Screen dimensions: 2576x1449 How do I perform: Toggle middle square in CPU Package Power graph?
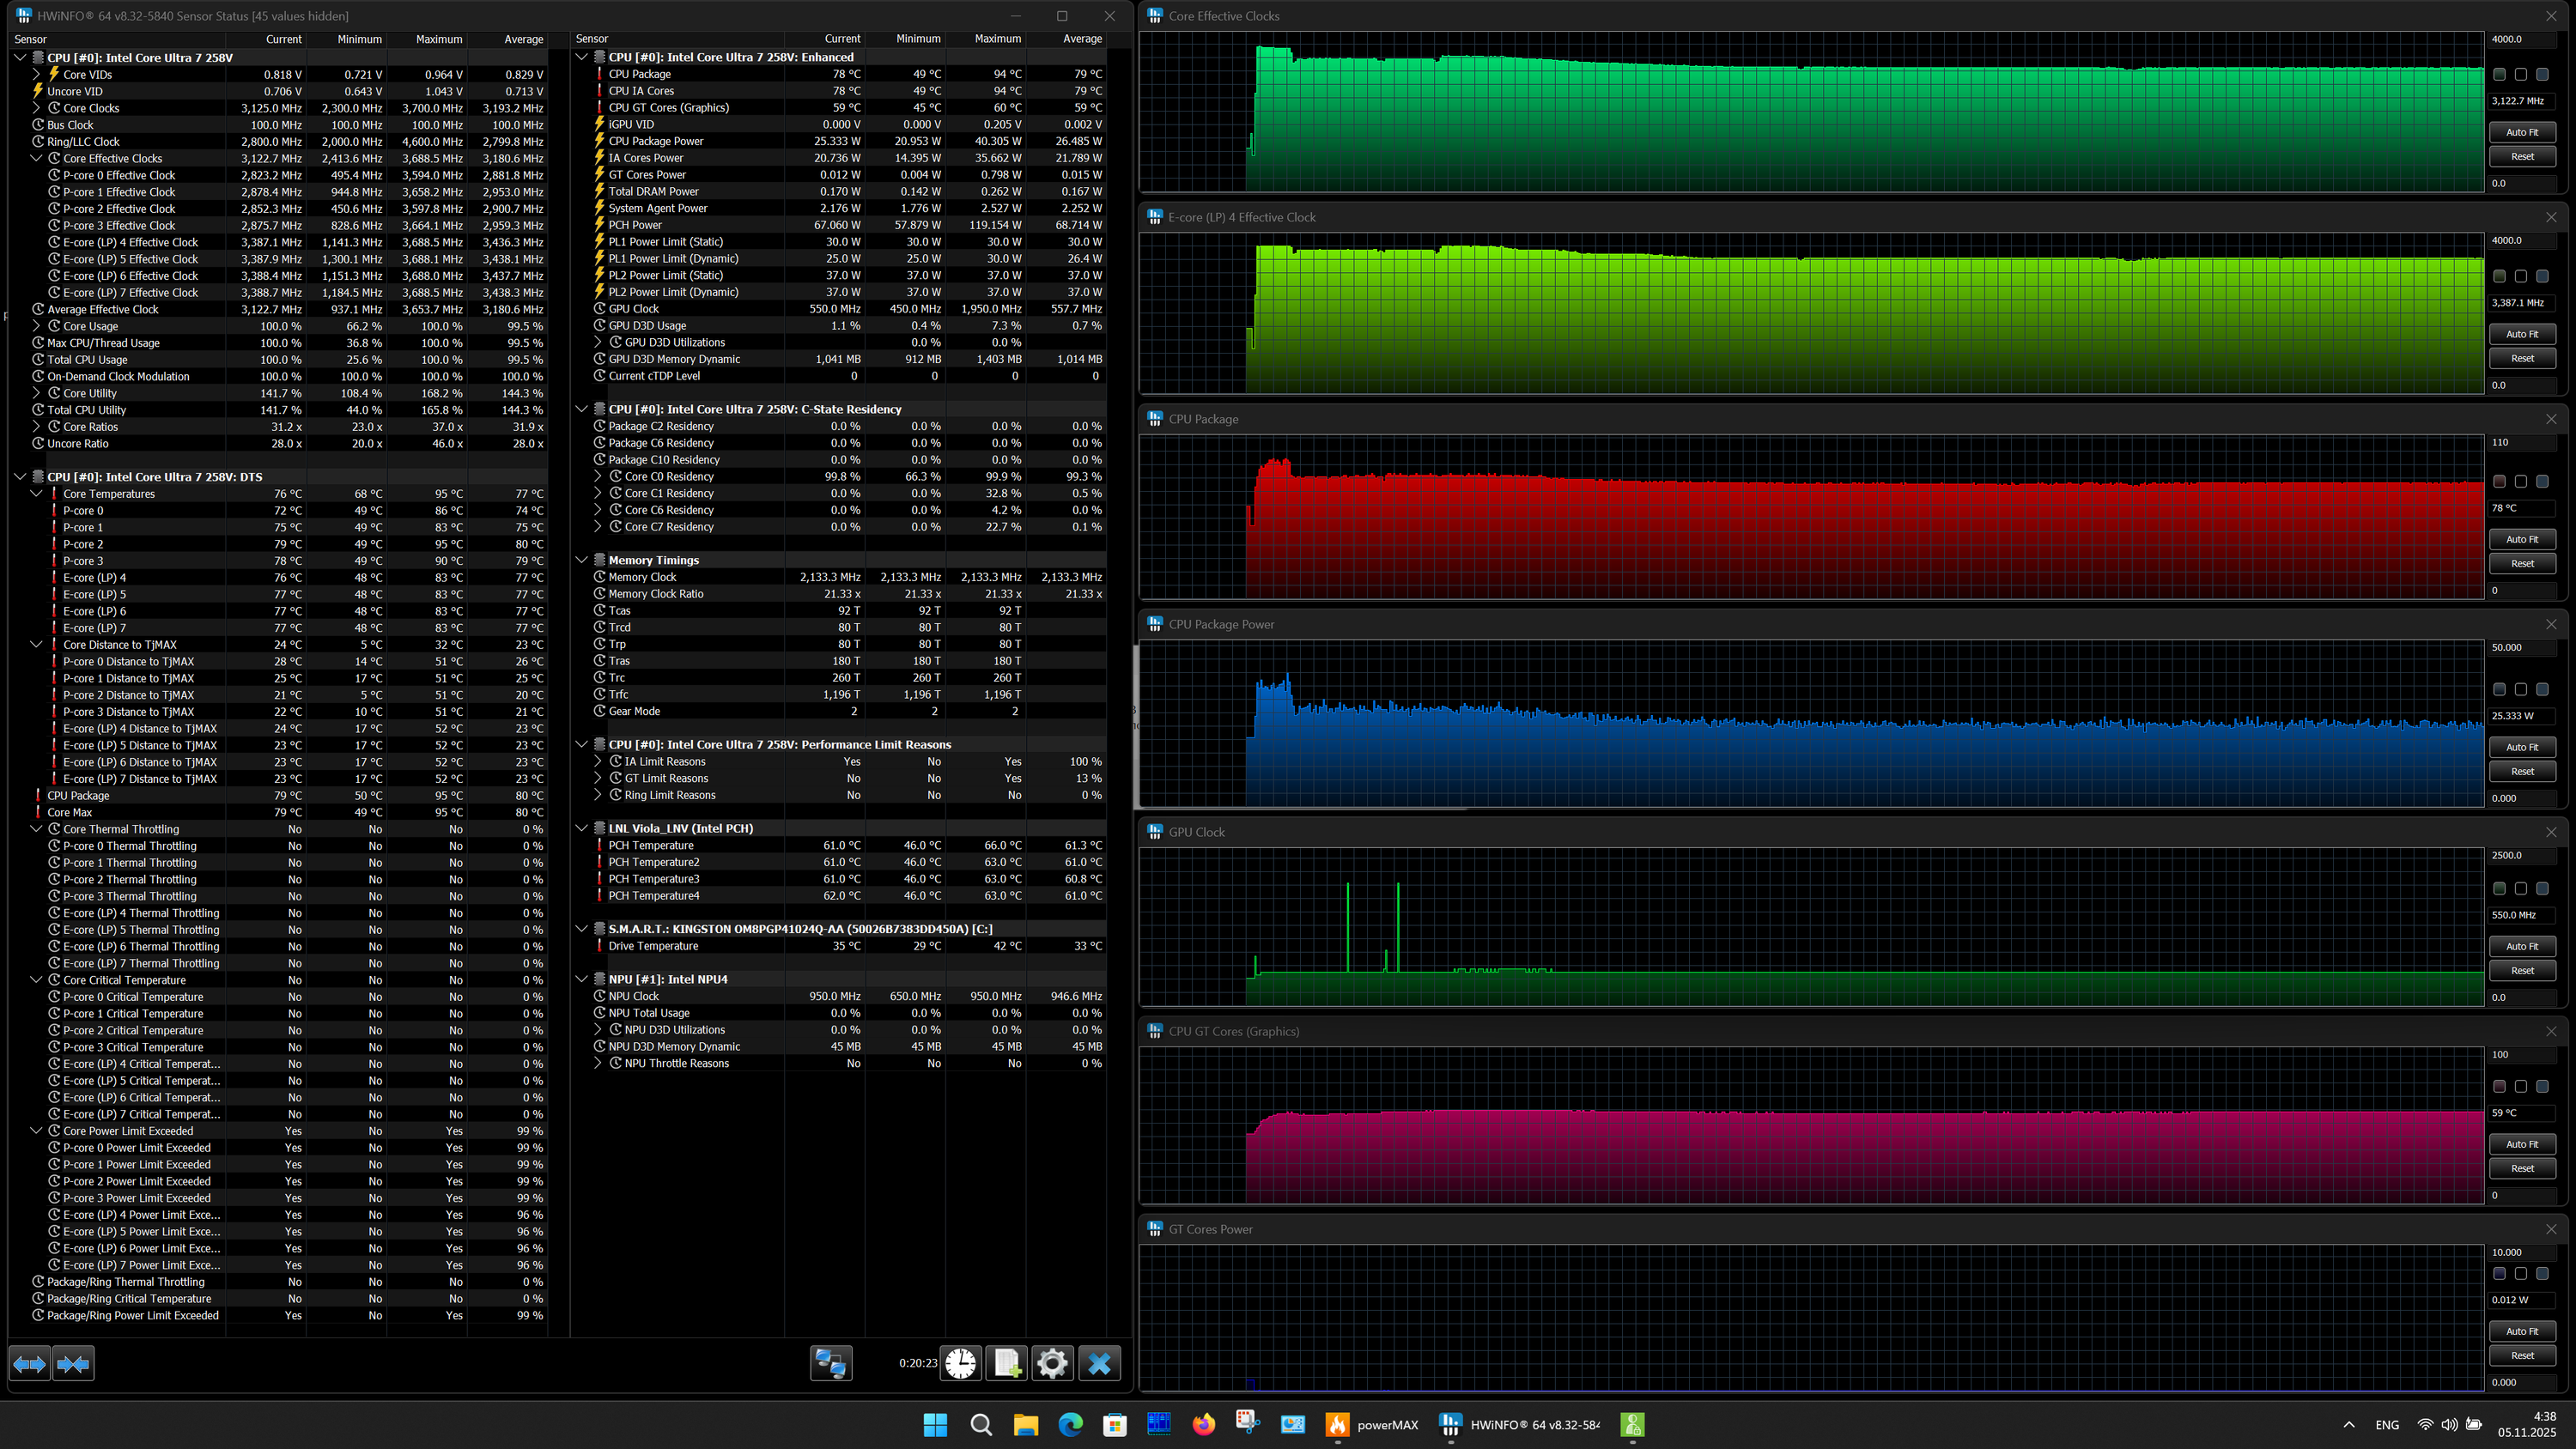click(2521, 690)
